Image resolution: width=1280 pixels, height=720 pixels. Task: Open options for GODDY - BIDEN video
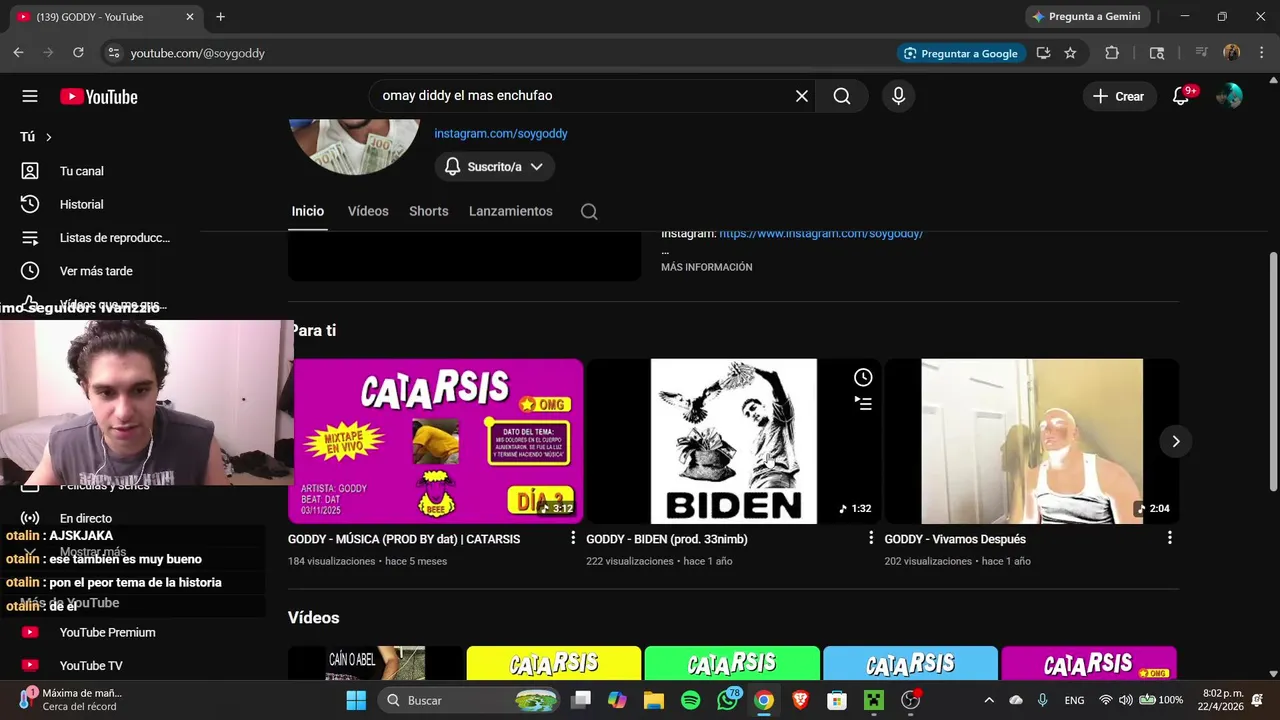871,538
